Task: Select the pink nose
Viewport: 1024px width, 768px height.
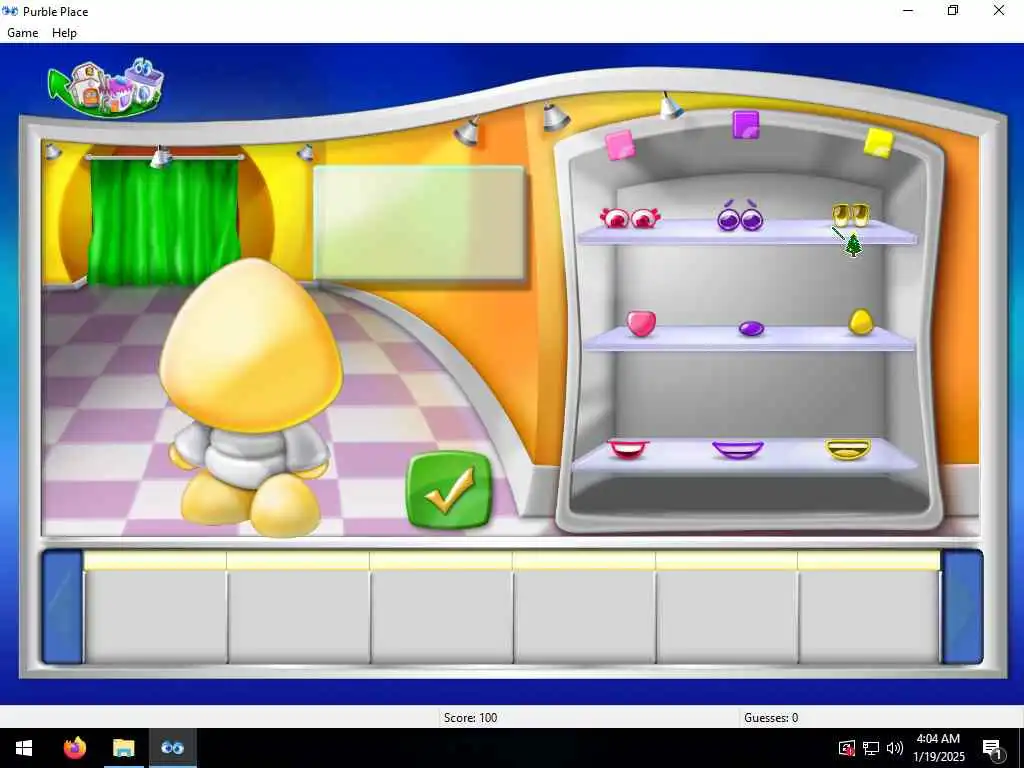Action: point(641,323)
